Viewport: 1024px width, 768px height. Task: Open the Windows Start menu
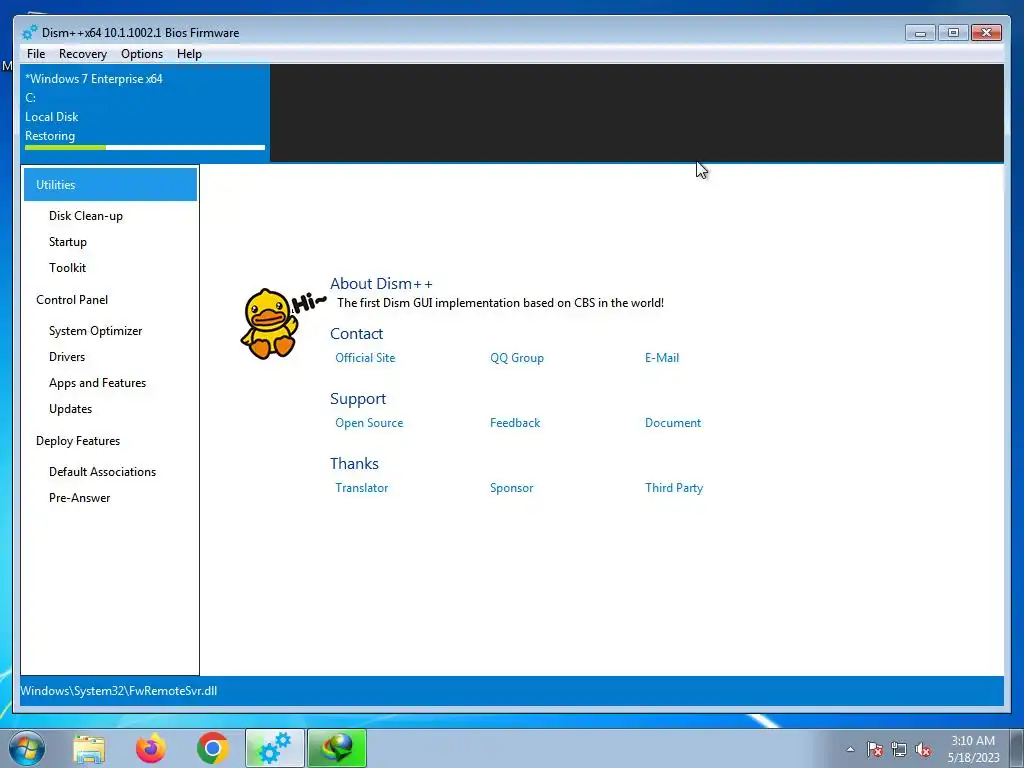tap(26, 748)
